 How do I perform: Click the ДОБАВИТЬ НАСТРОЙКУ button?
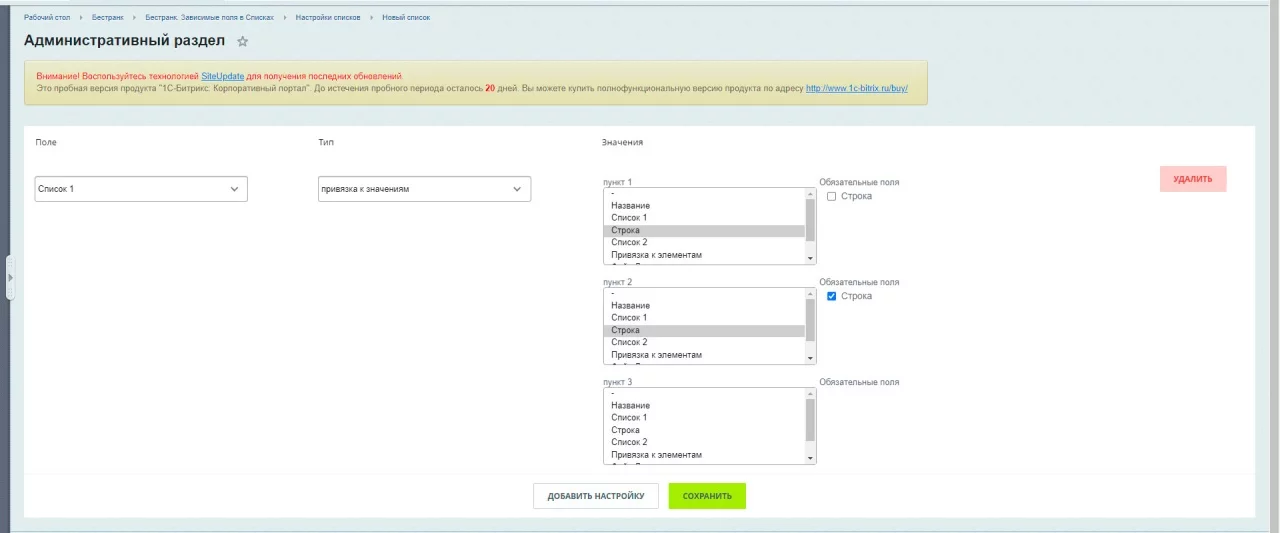pyautogui.click(x=595, y=496)
